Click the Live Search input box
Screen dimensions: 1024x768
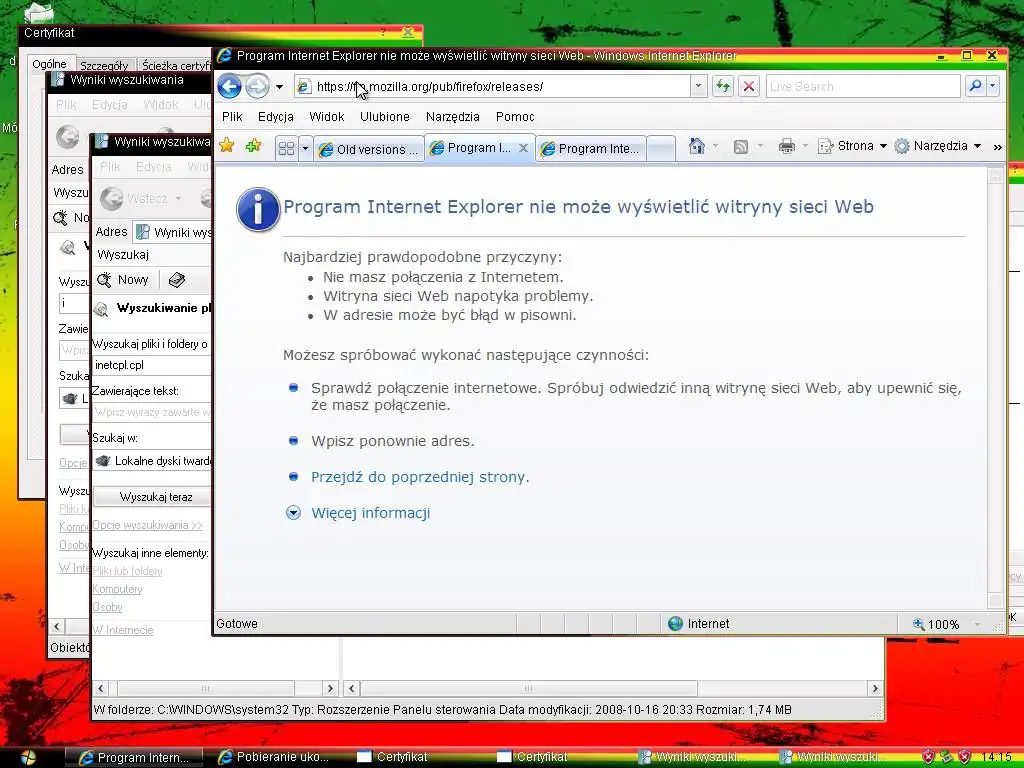863,86
